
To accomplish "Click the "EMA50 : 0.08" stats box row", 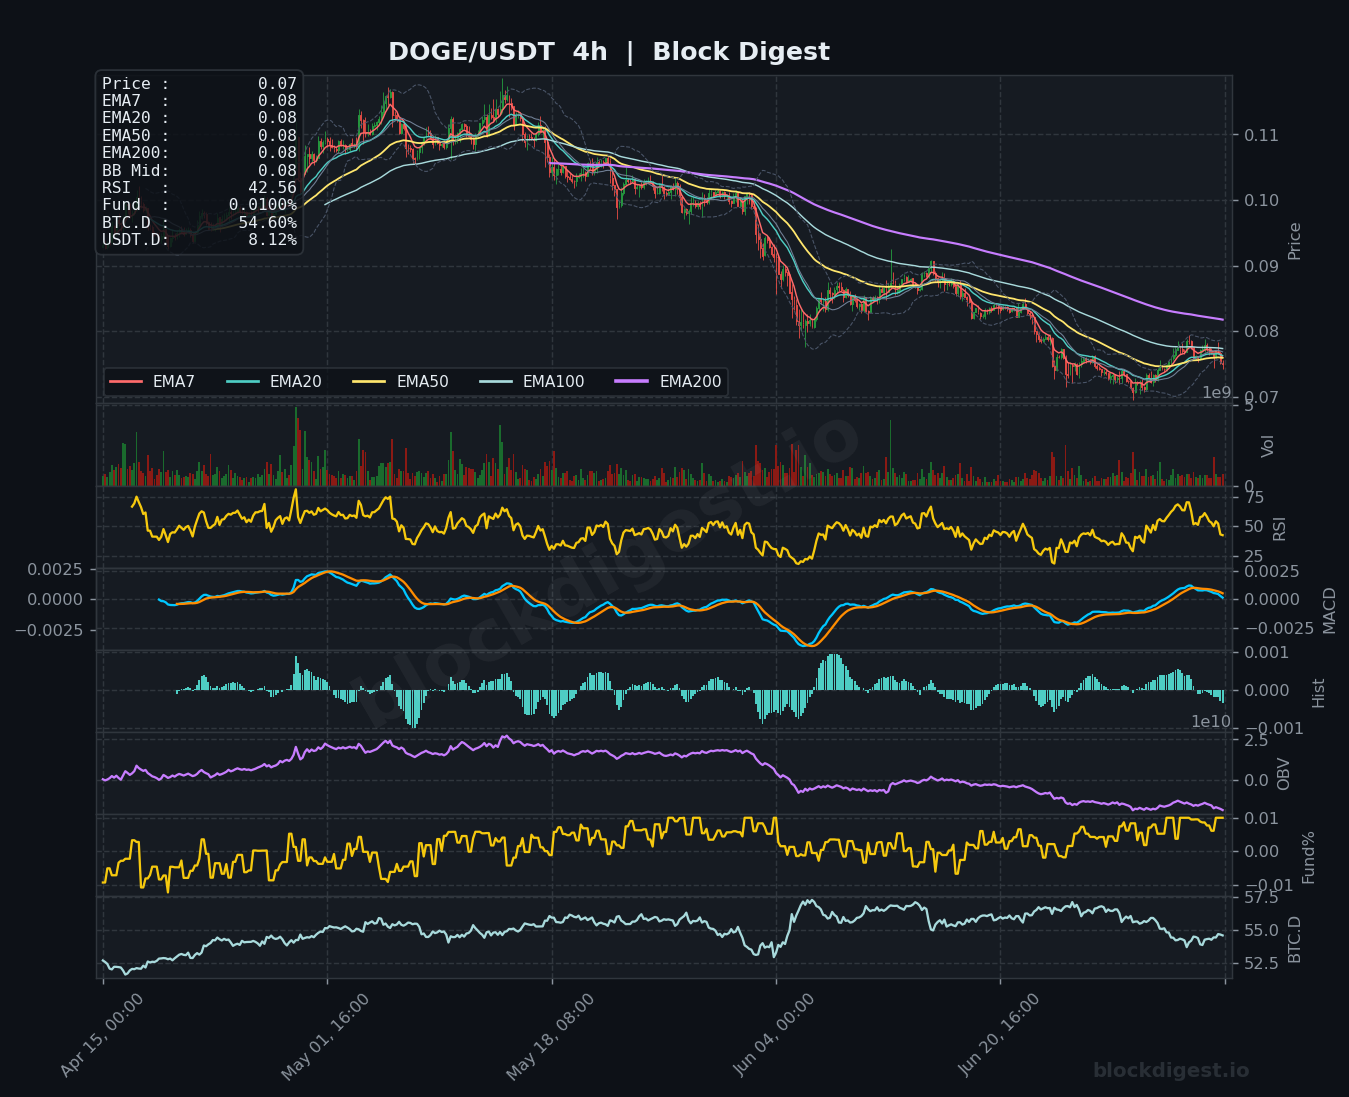I will [199, 136].
